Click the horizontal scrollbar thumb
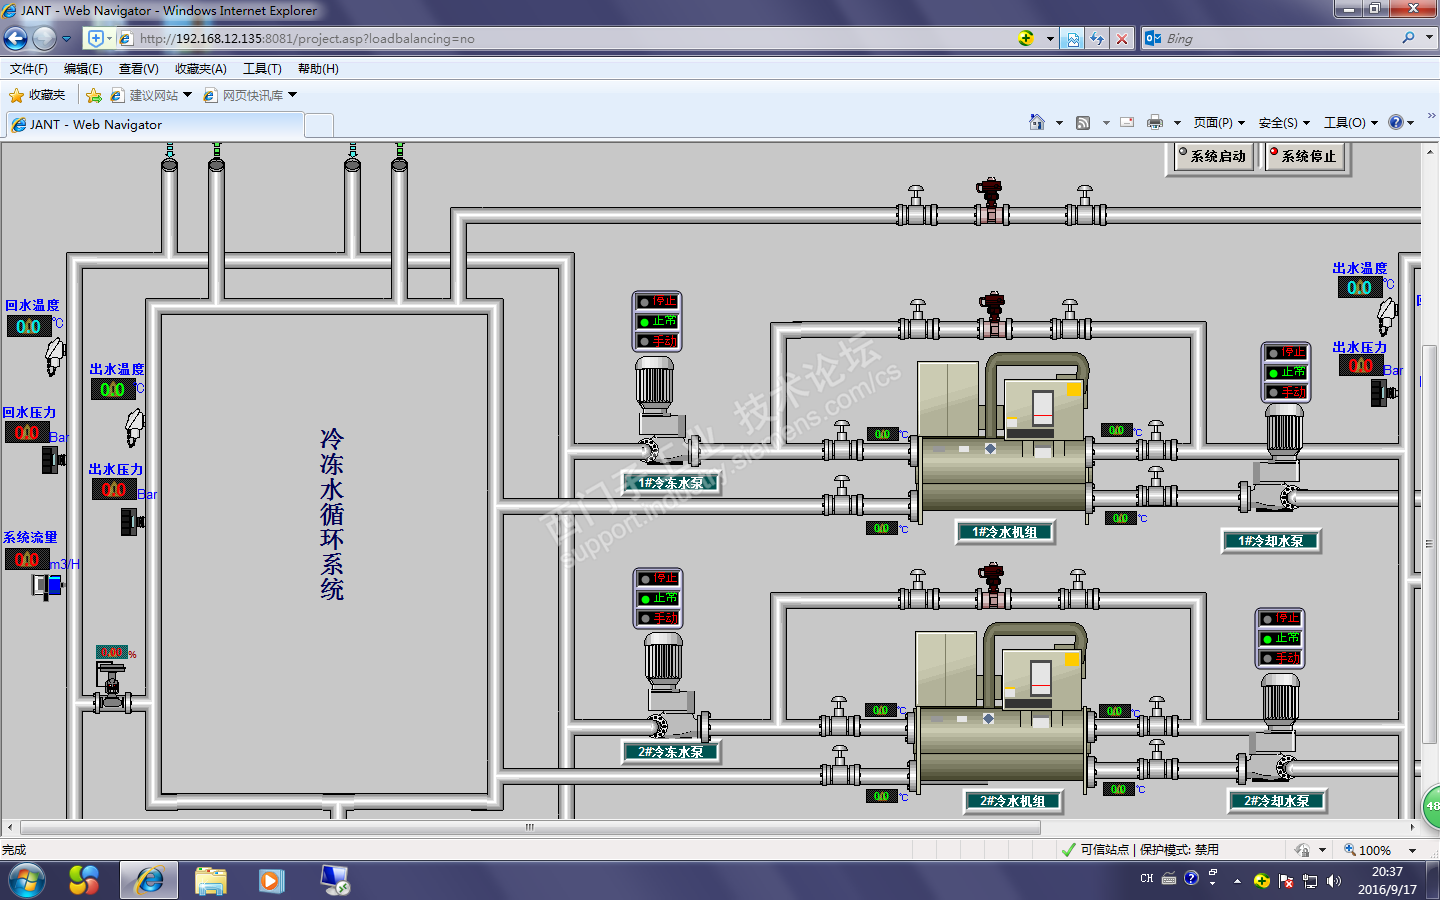This screenshot has width=1440, height=900. tap(530, 828)
